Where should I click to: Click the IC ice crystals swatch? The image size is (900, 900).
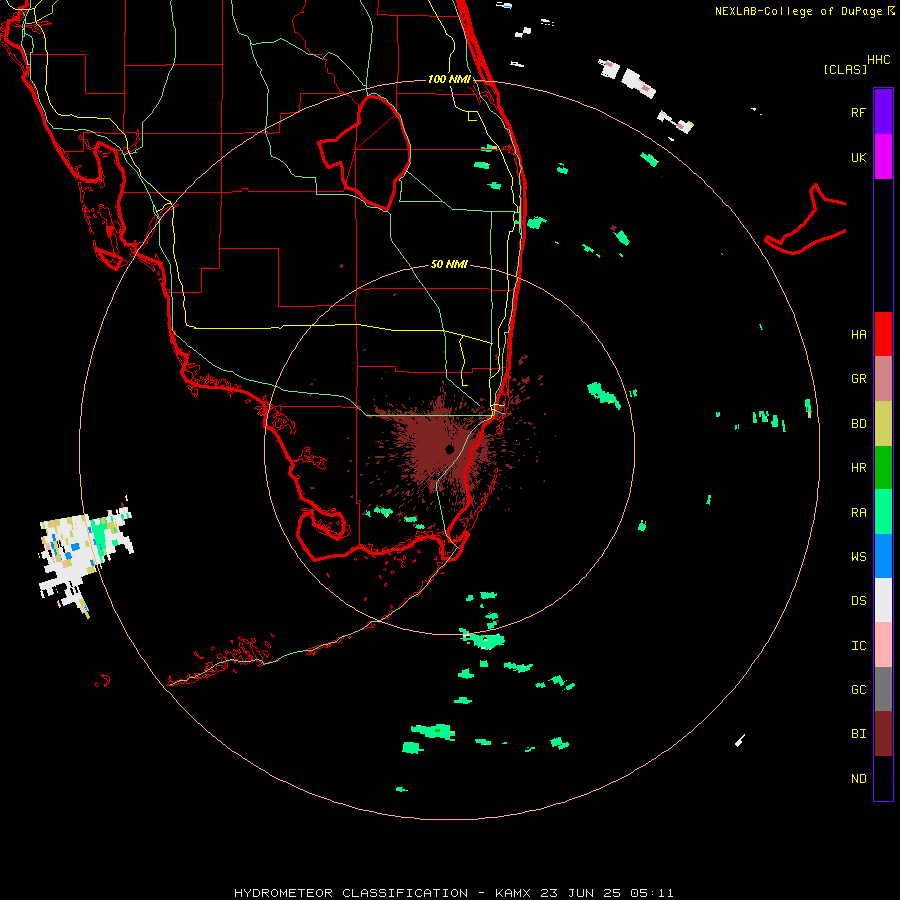coord(883,645)
